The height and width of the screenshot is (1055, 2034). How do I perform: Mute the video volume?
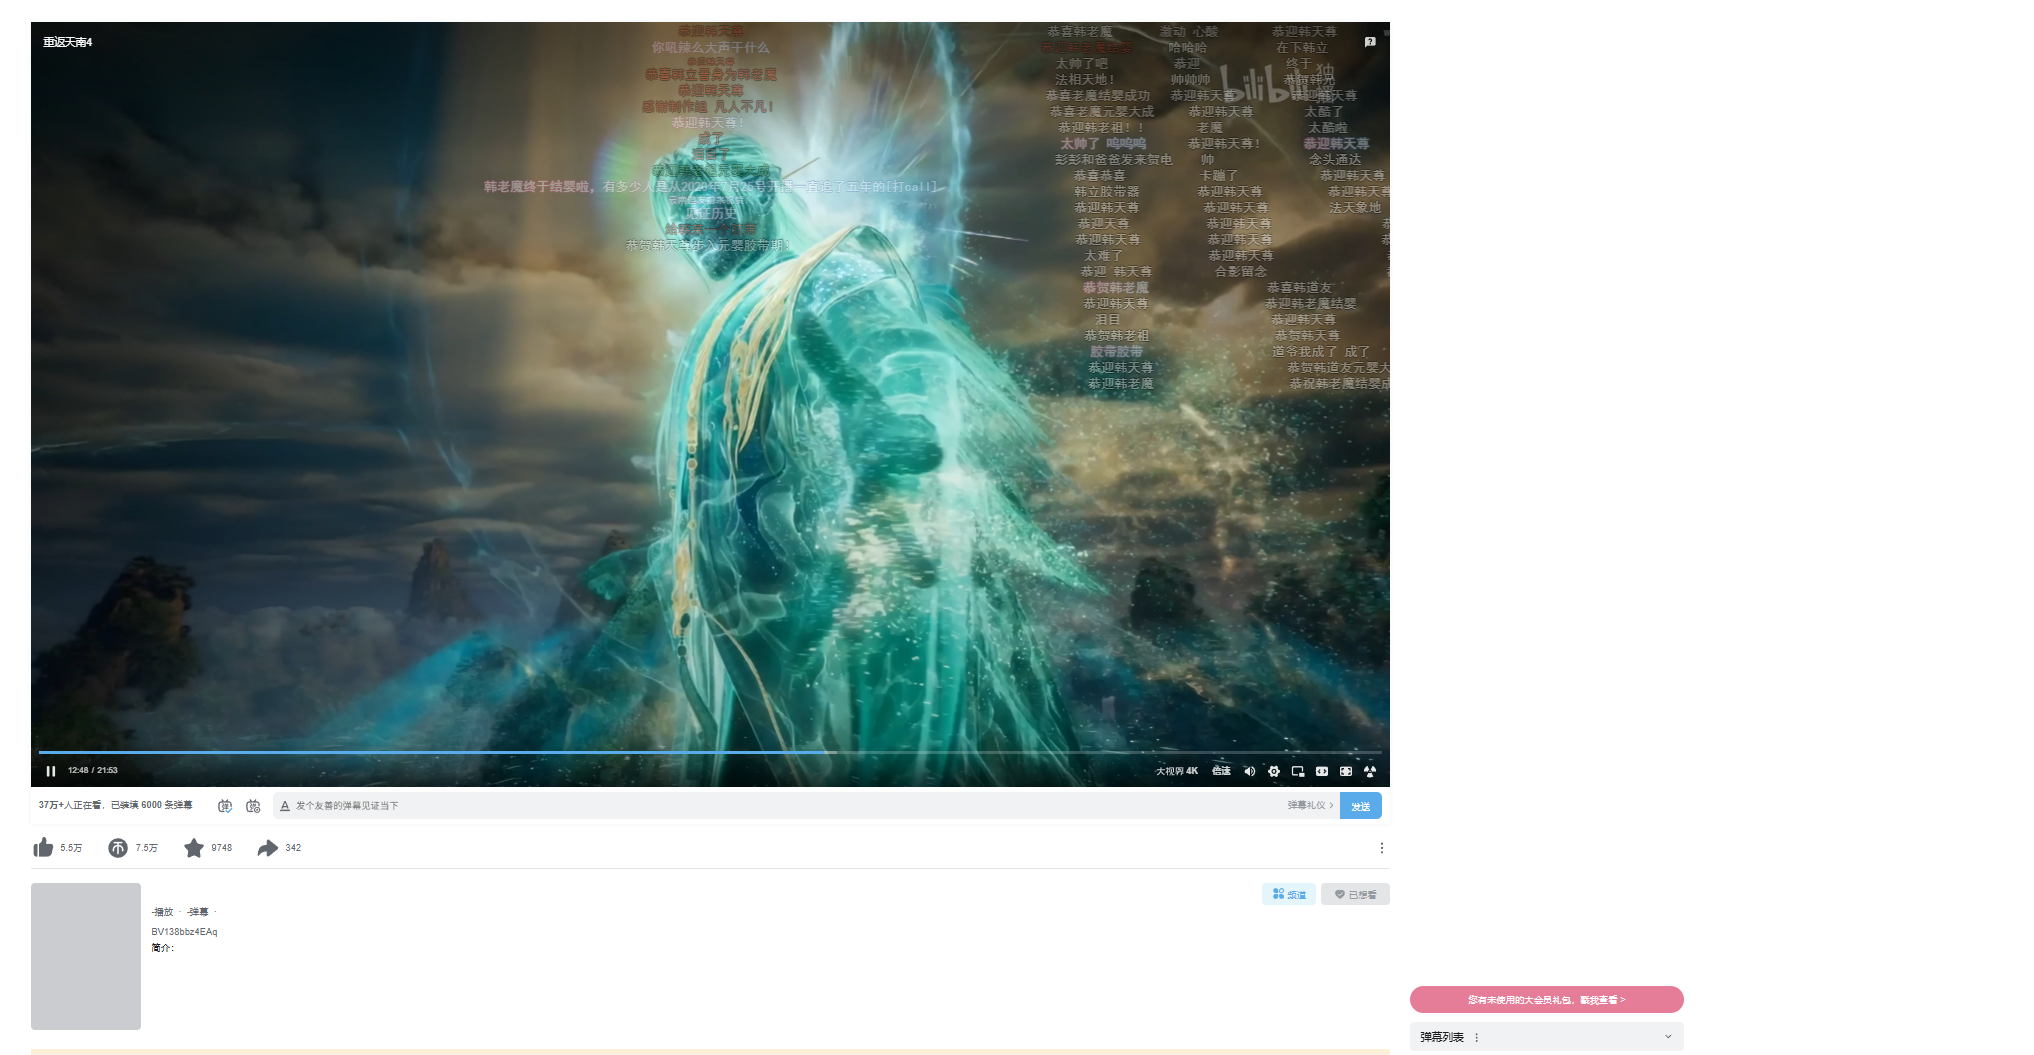pos(1249,771)
